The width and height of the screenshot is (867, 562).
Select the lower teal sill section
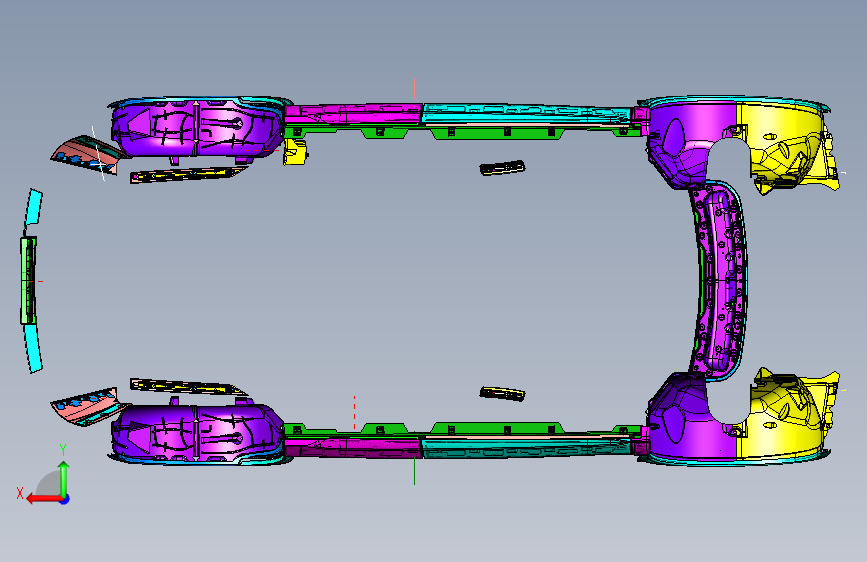point(525,446)
